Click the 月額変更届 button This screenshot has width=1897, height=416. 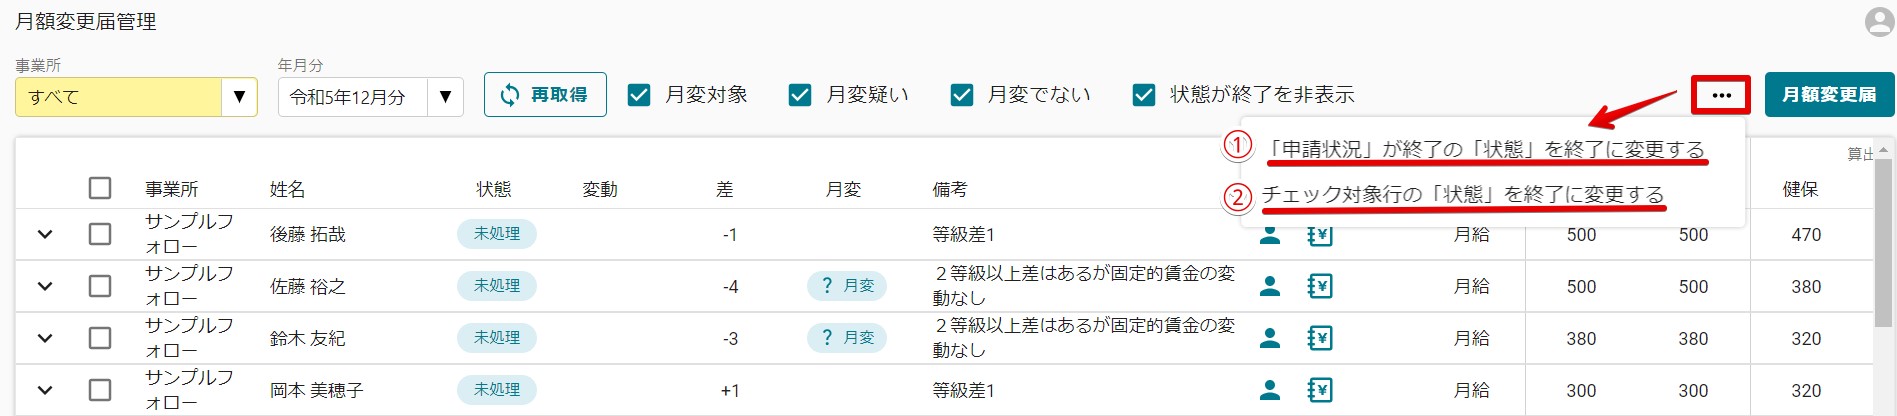[x=1829, y=95]
